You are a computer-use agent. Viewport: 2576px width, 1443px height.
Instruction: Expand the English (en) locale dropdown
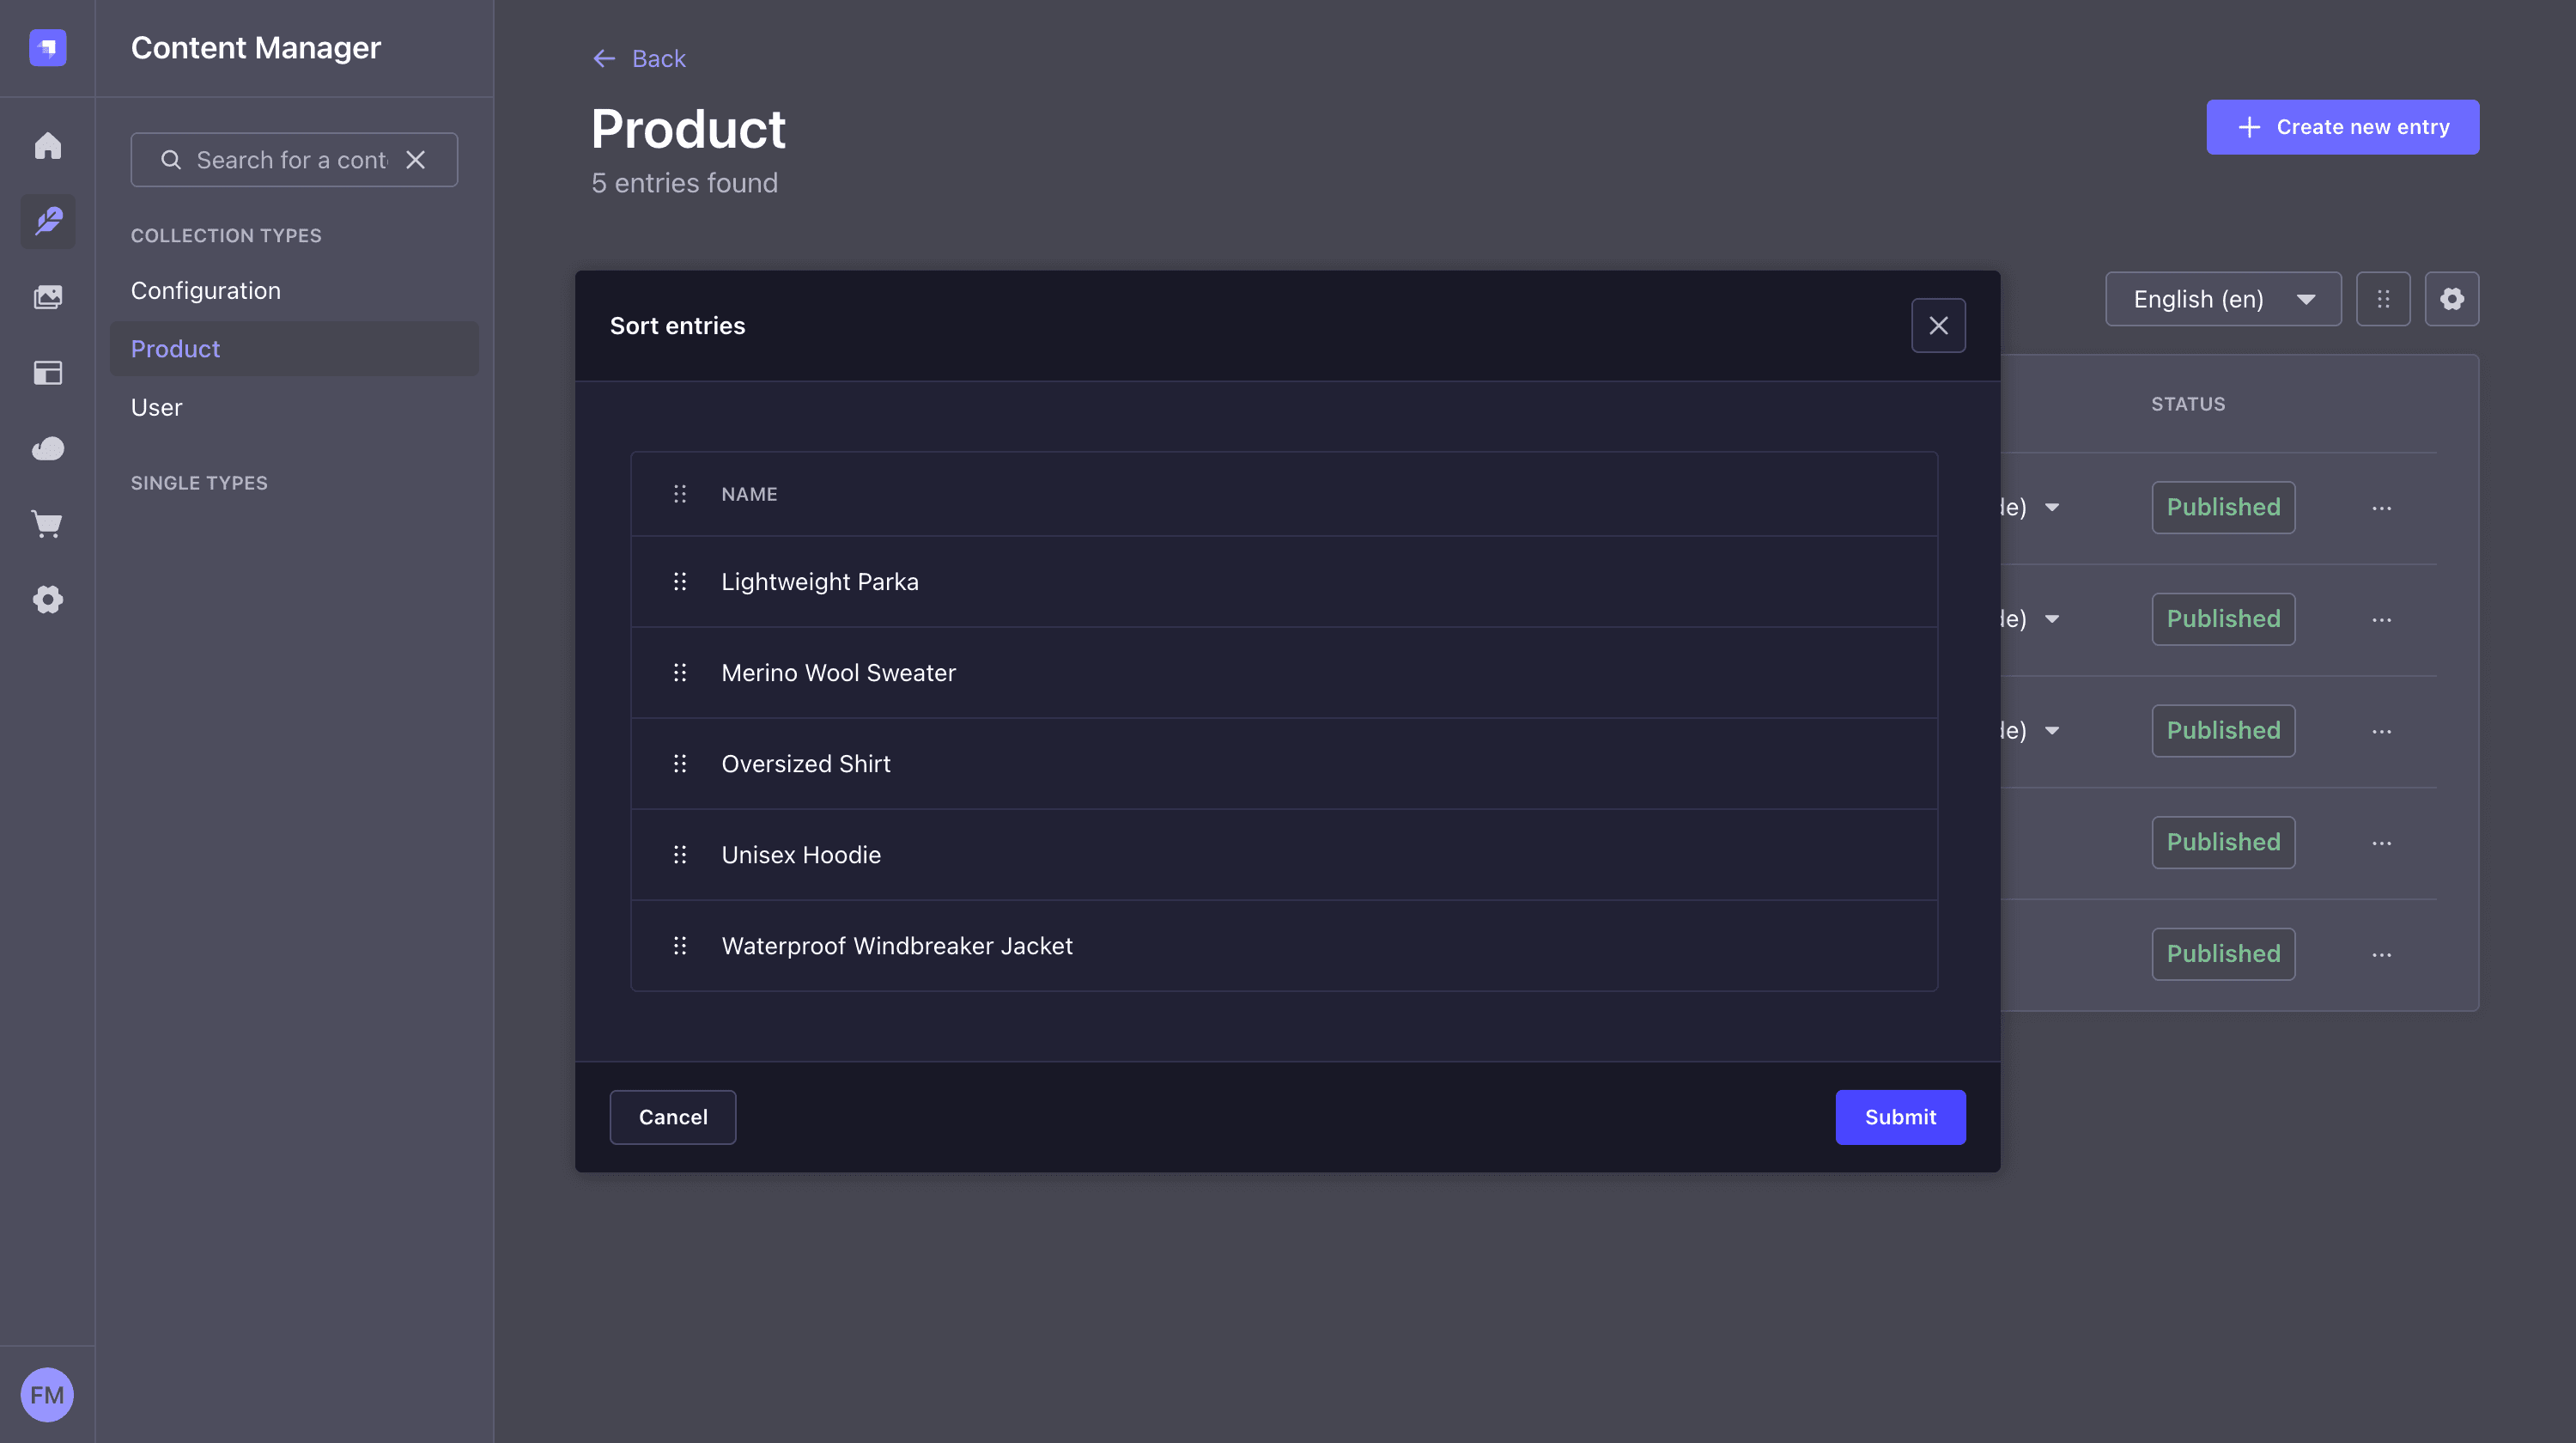2222,299
